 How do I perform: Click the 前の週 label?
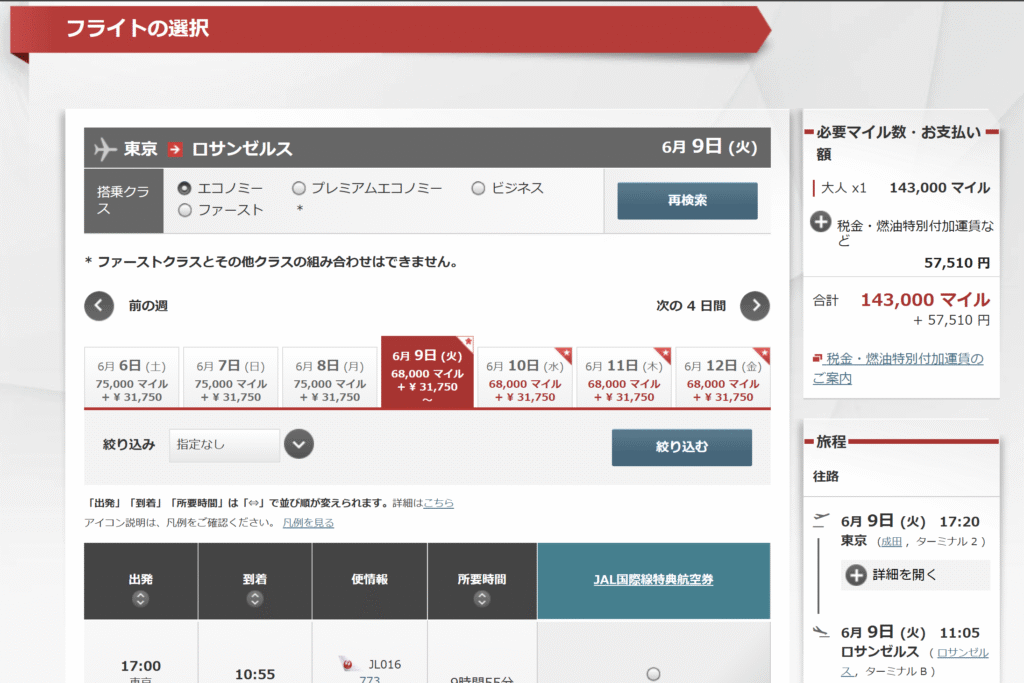click(x=148, y=306)
